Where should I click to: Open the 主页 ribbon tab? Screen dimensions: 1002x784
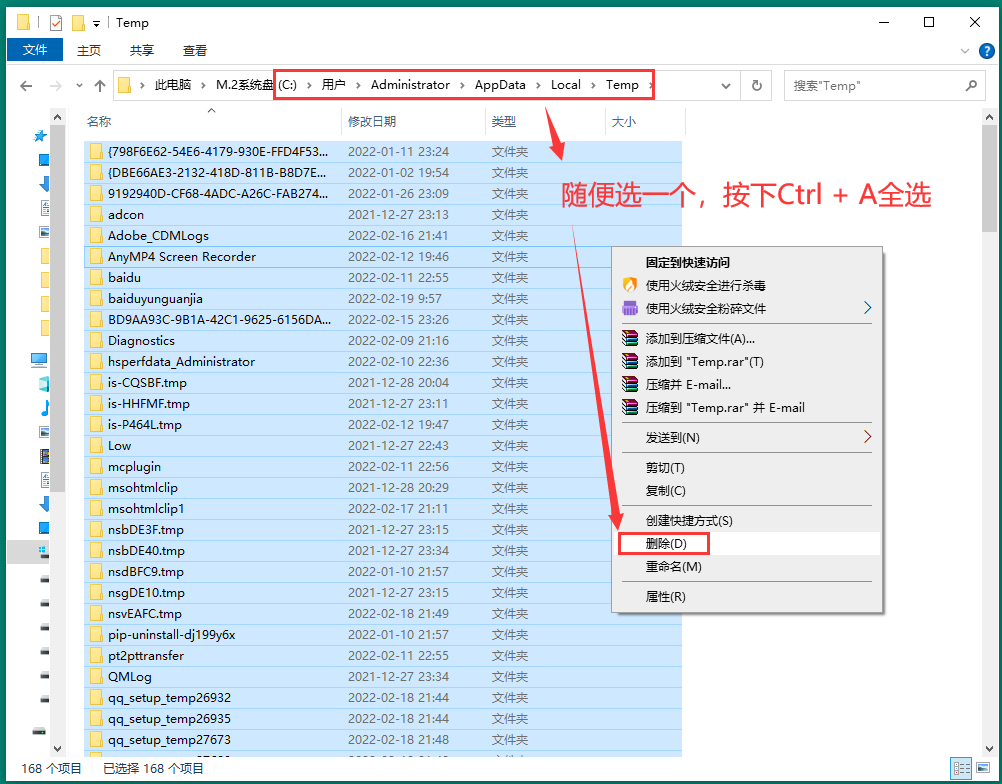(89, 50)
